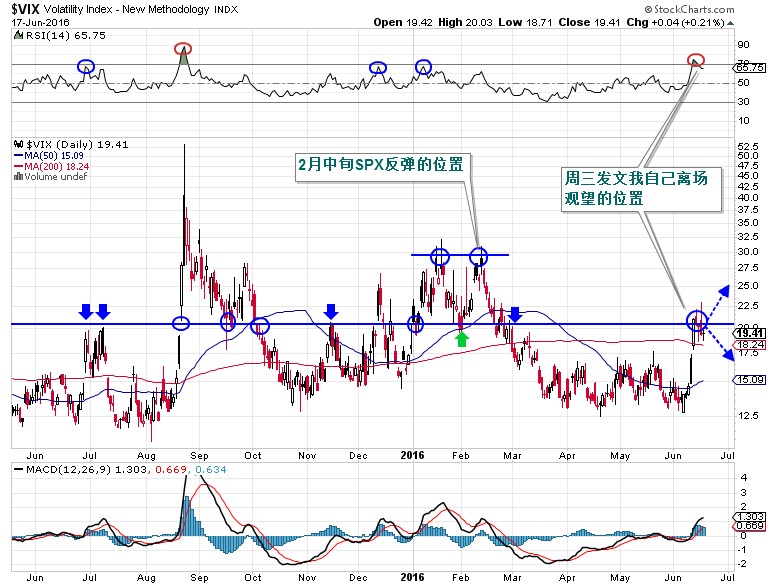This screenshot has width=775, height=583.
Task: Click the '2月中旬SPX反弹的位置' annotation box
Action: 381,167
